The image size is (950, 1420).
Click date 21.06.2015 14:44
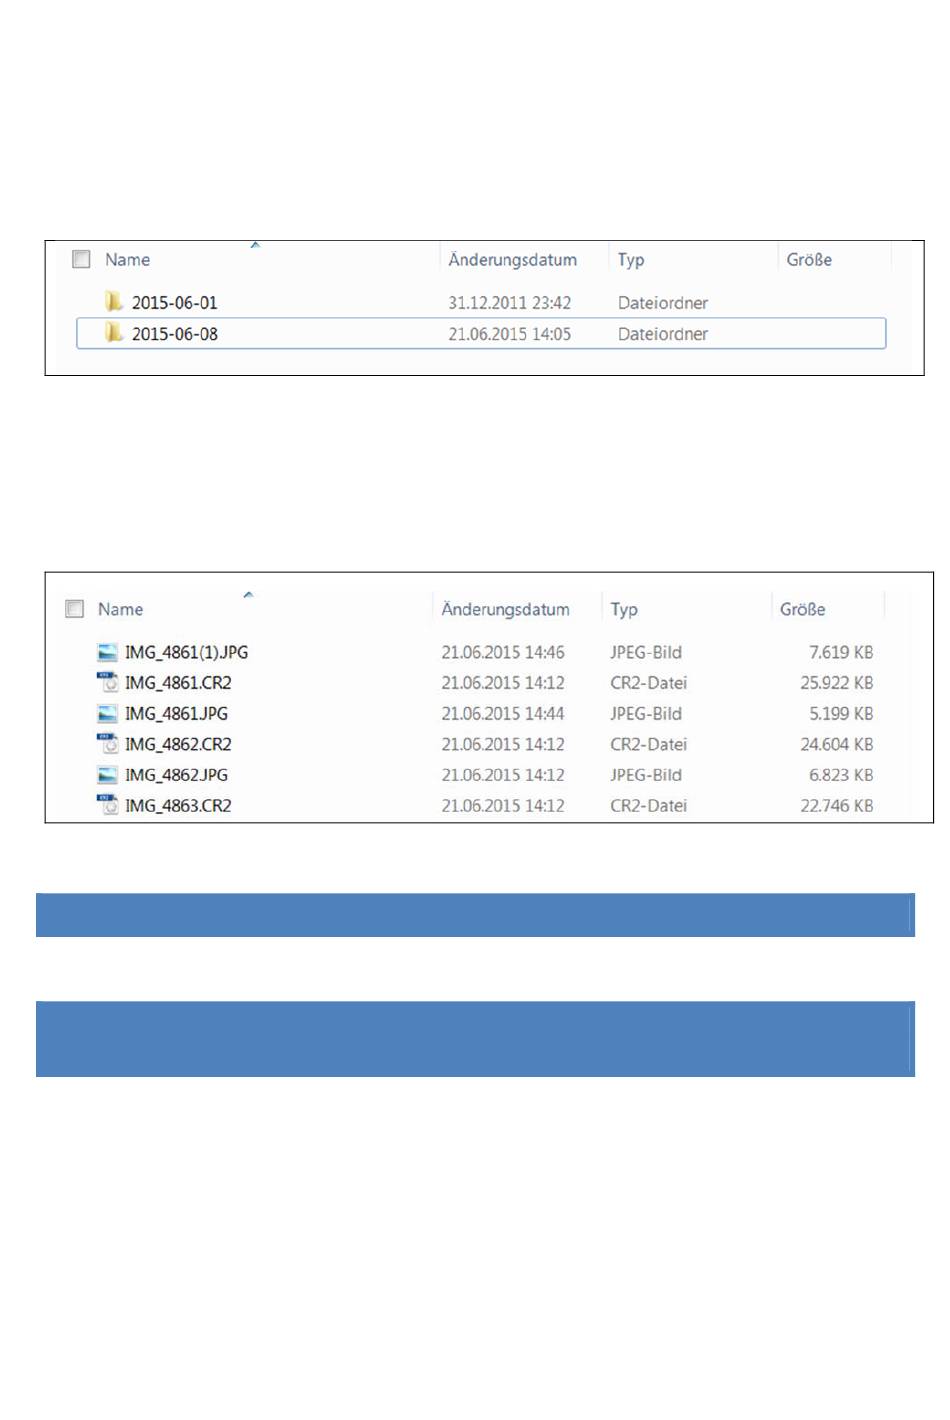[503, 714]
